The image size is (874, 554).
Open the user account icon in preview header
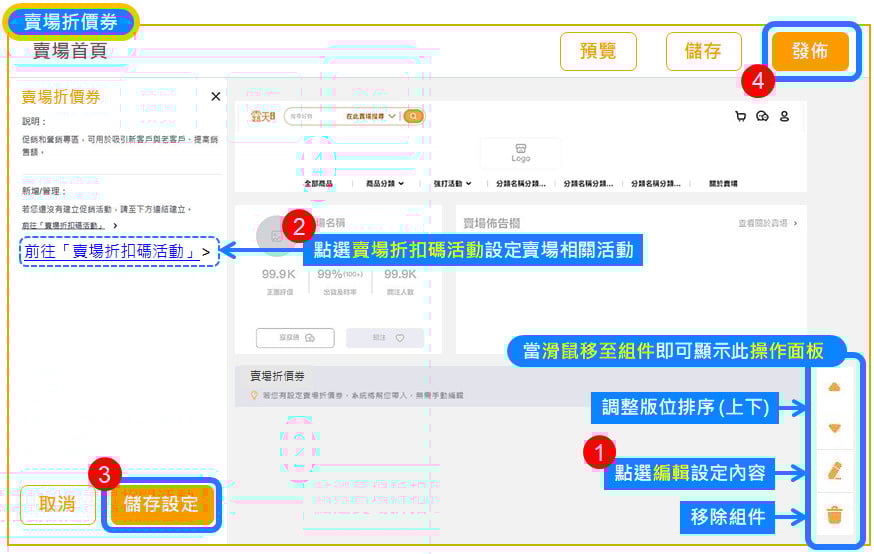(x=784, y=116)
